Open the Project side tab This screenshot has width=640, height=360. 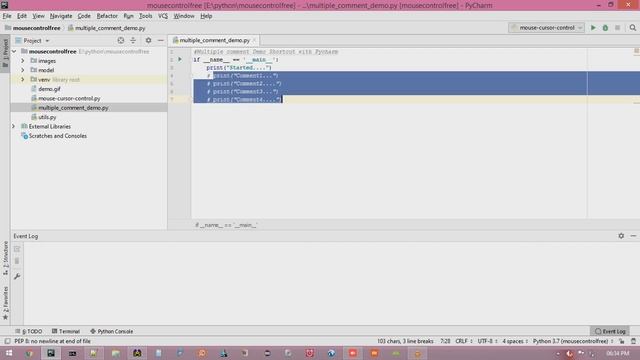coord(5,53)
